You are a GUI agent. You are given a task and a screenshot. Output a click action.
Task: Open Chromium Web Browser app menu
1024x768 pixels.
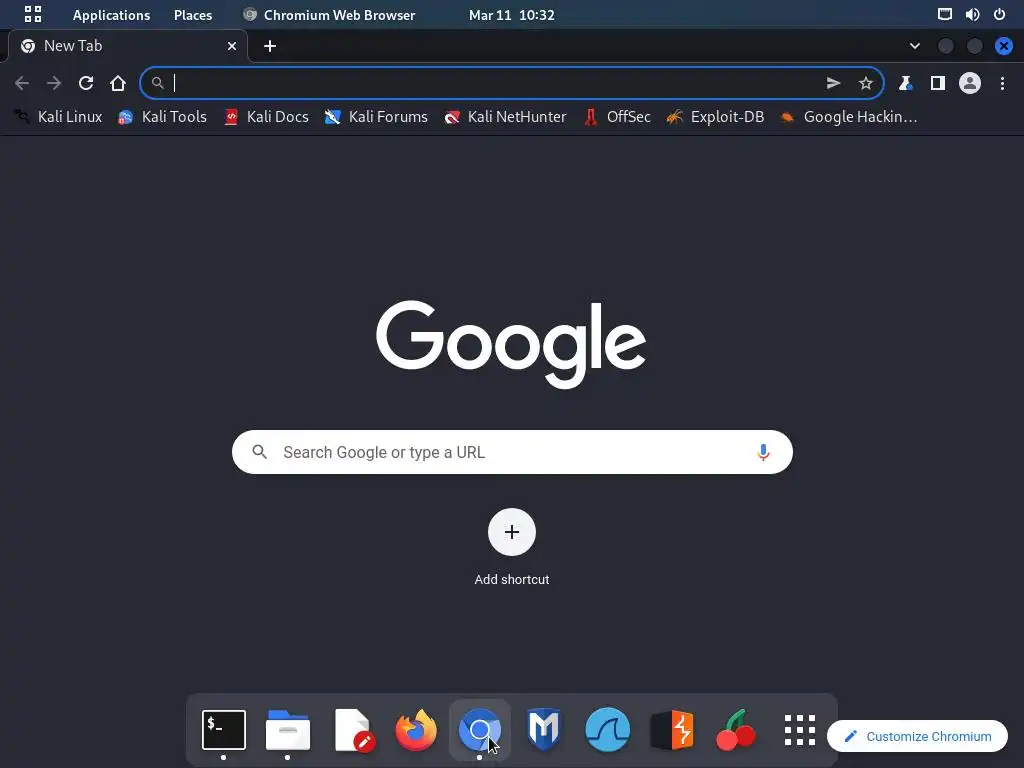329,14
